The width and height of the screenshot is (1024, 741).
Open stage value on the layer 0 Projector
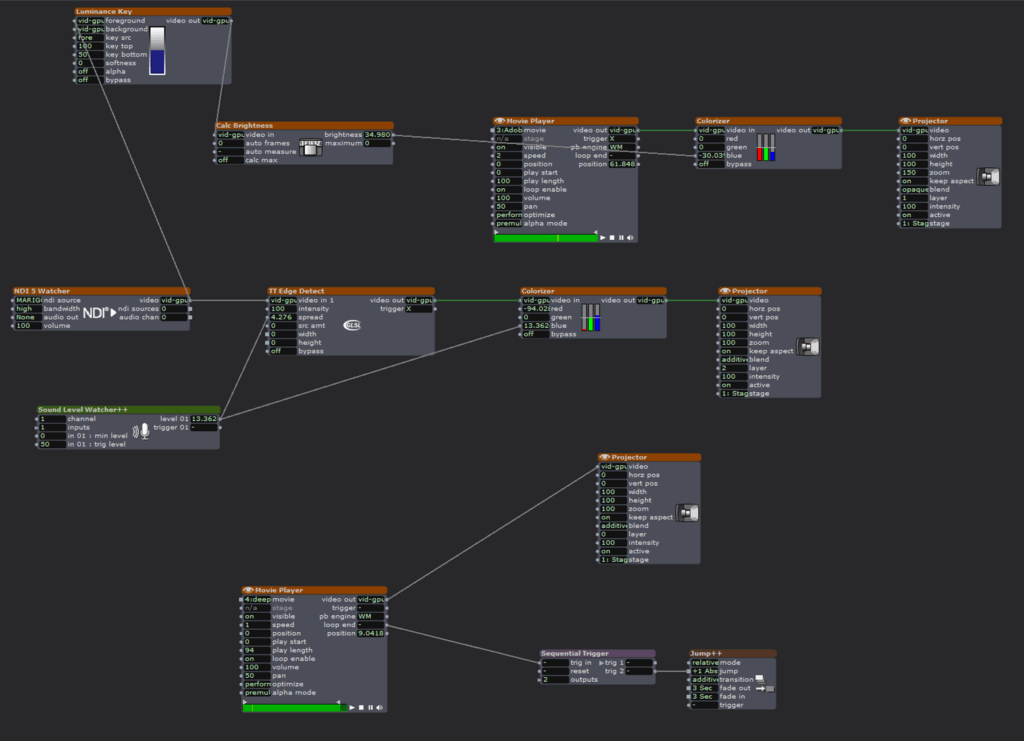[x=614, y=560]
